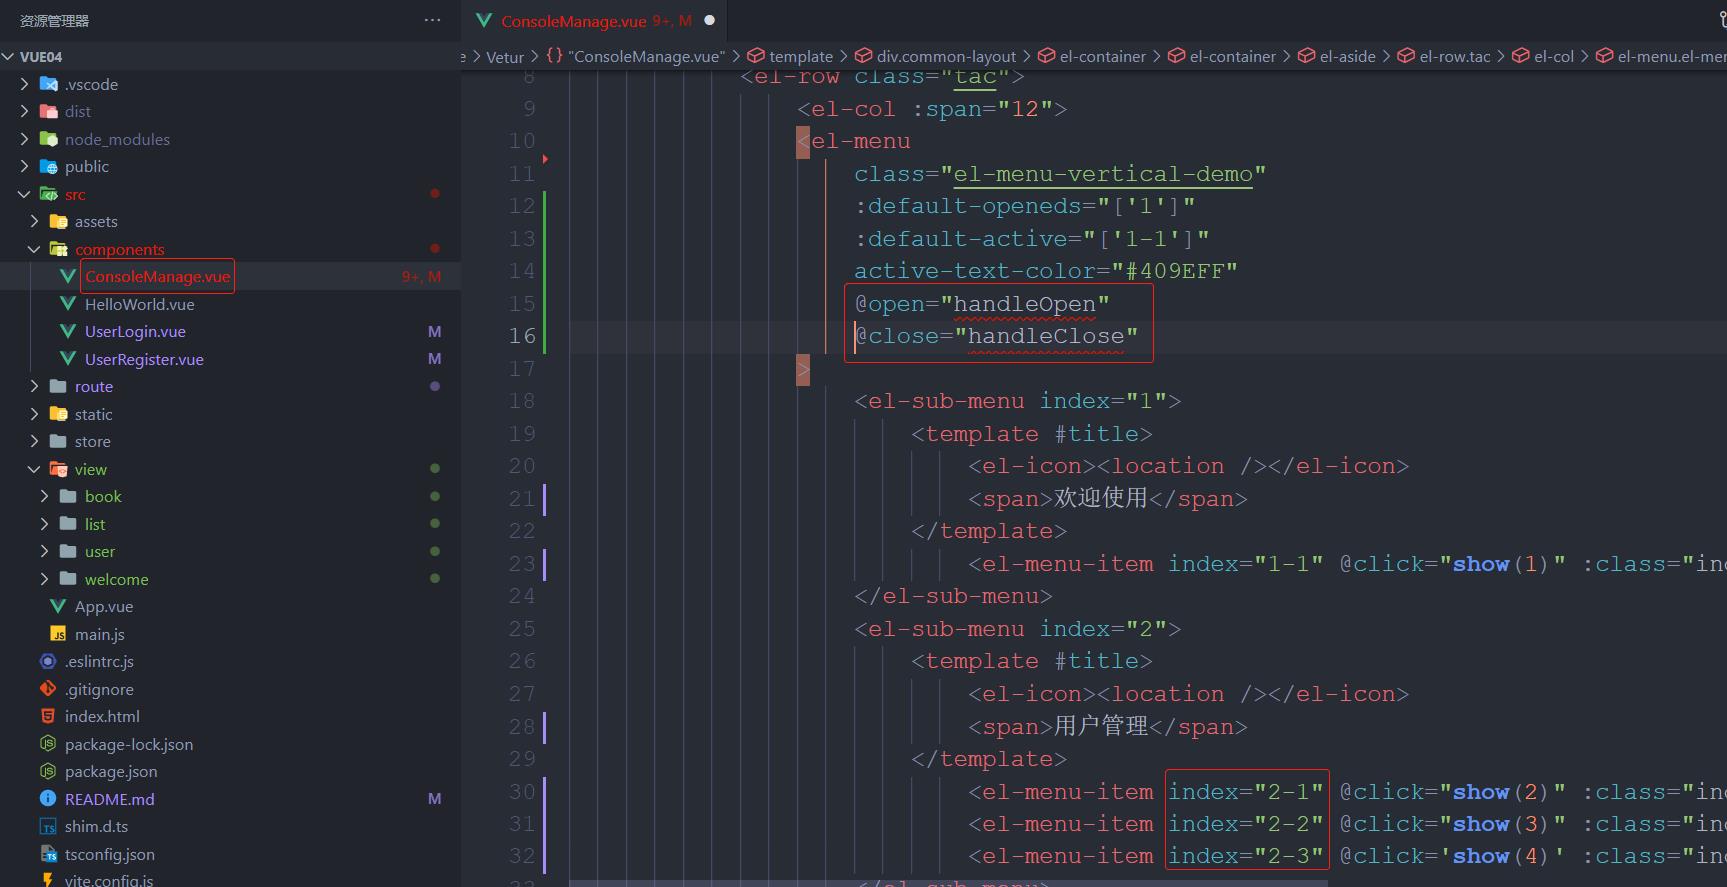Screen dimensions: 1727x887
Task: Click the el-col breadcrumb item
Action: (x=1543, y=57)
